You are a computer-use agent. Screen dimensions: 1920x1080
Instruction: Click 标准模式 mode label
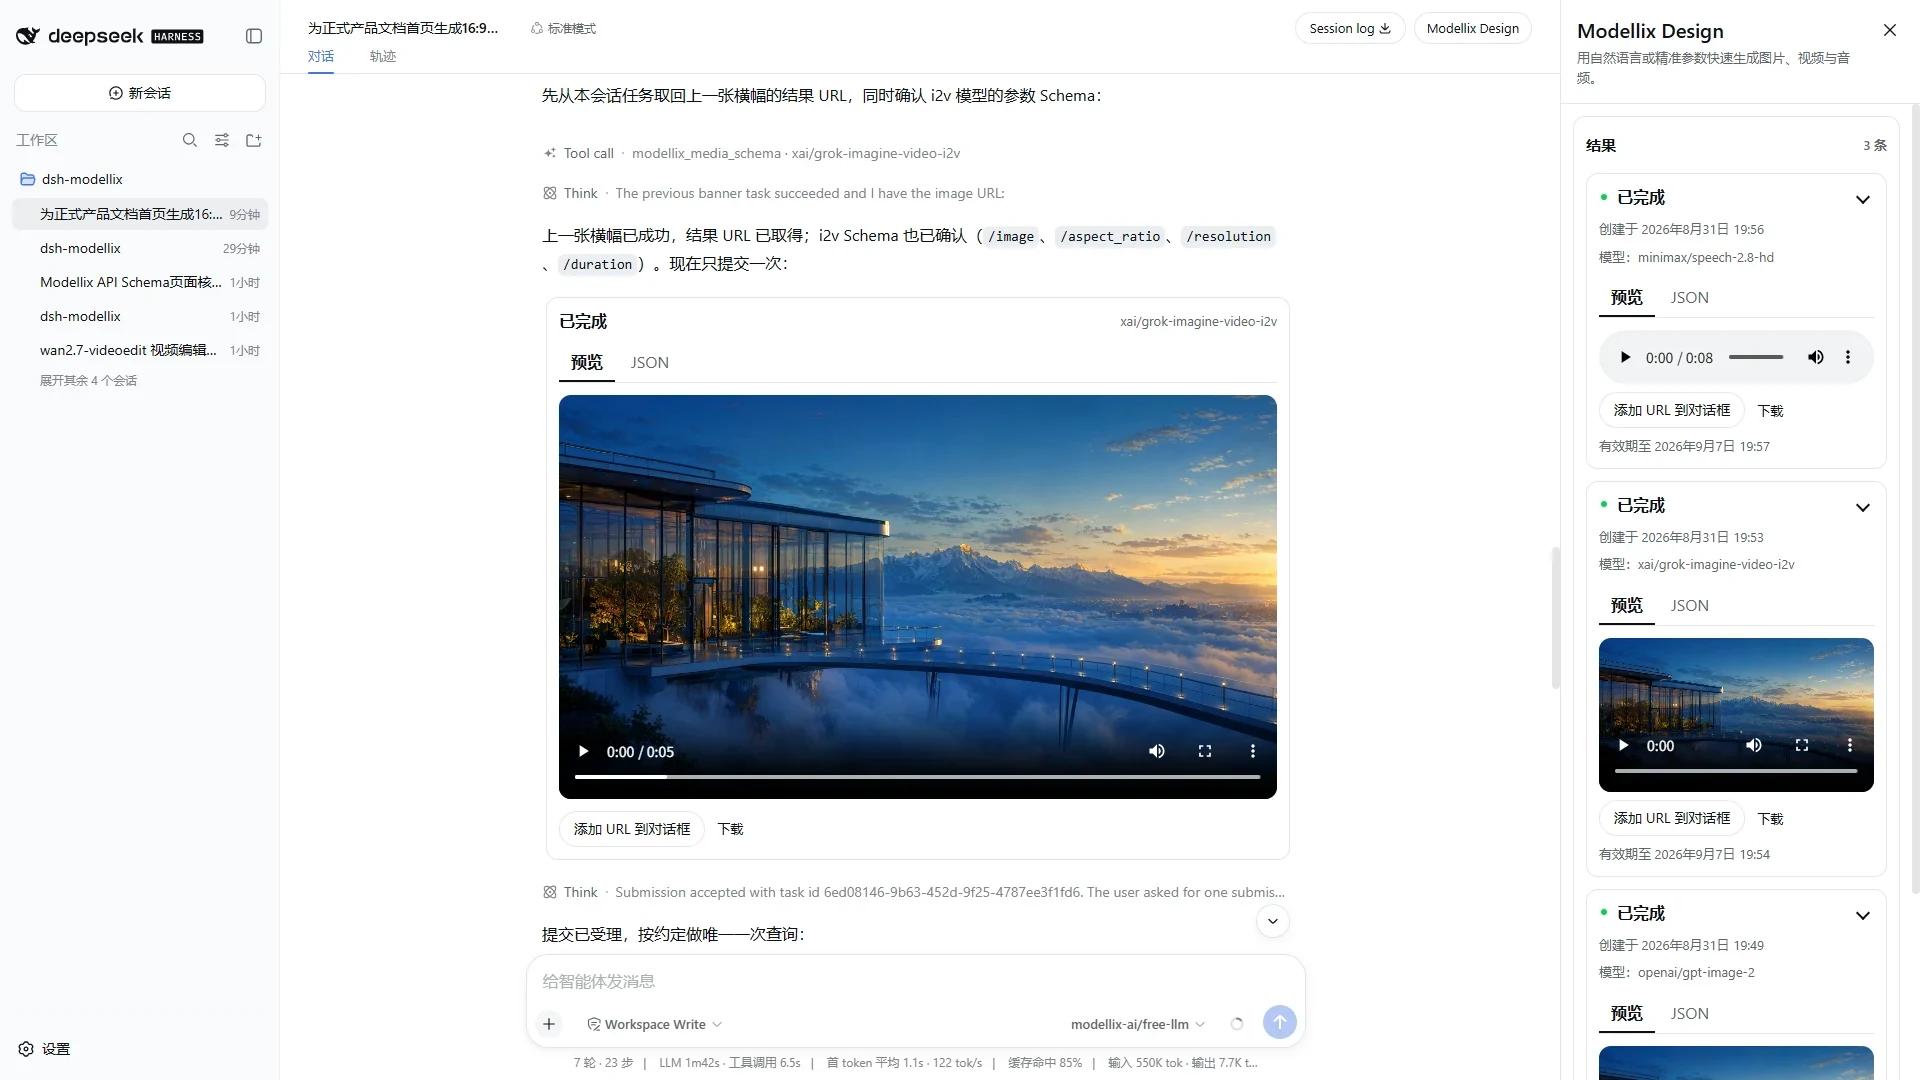click(564, 28)
